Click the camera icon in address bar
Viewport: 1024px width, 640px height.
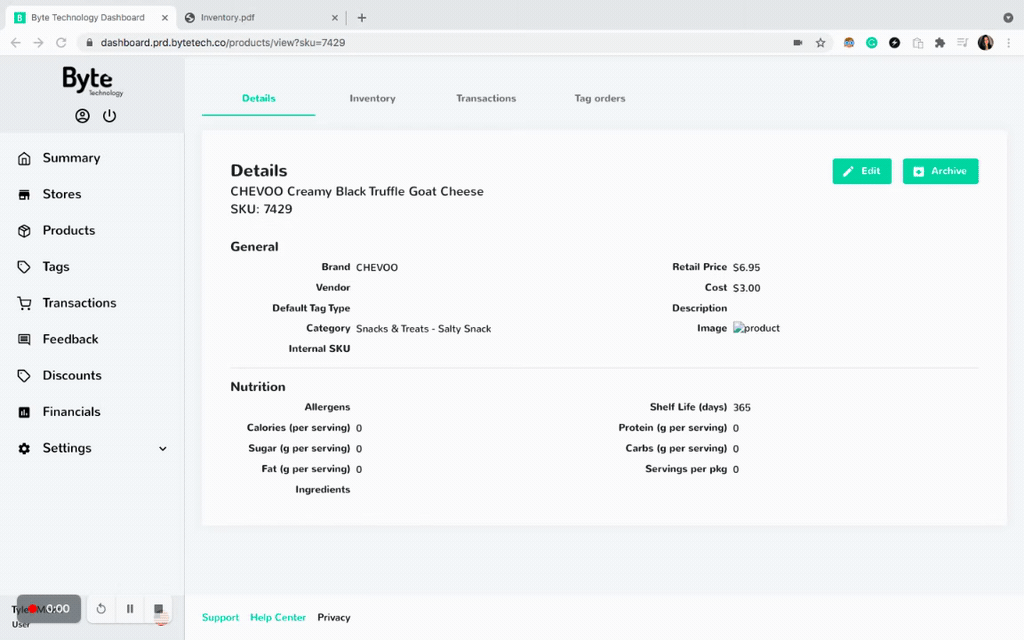pyautogui.click(x=797, y=42)
